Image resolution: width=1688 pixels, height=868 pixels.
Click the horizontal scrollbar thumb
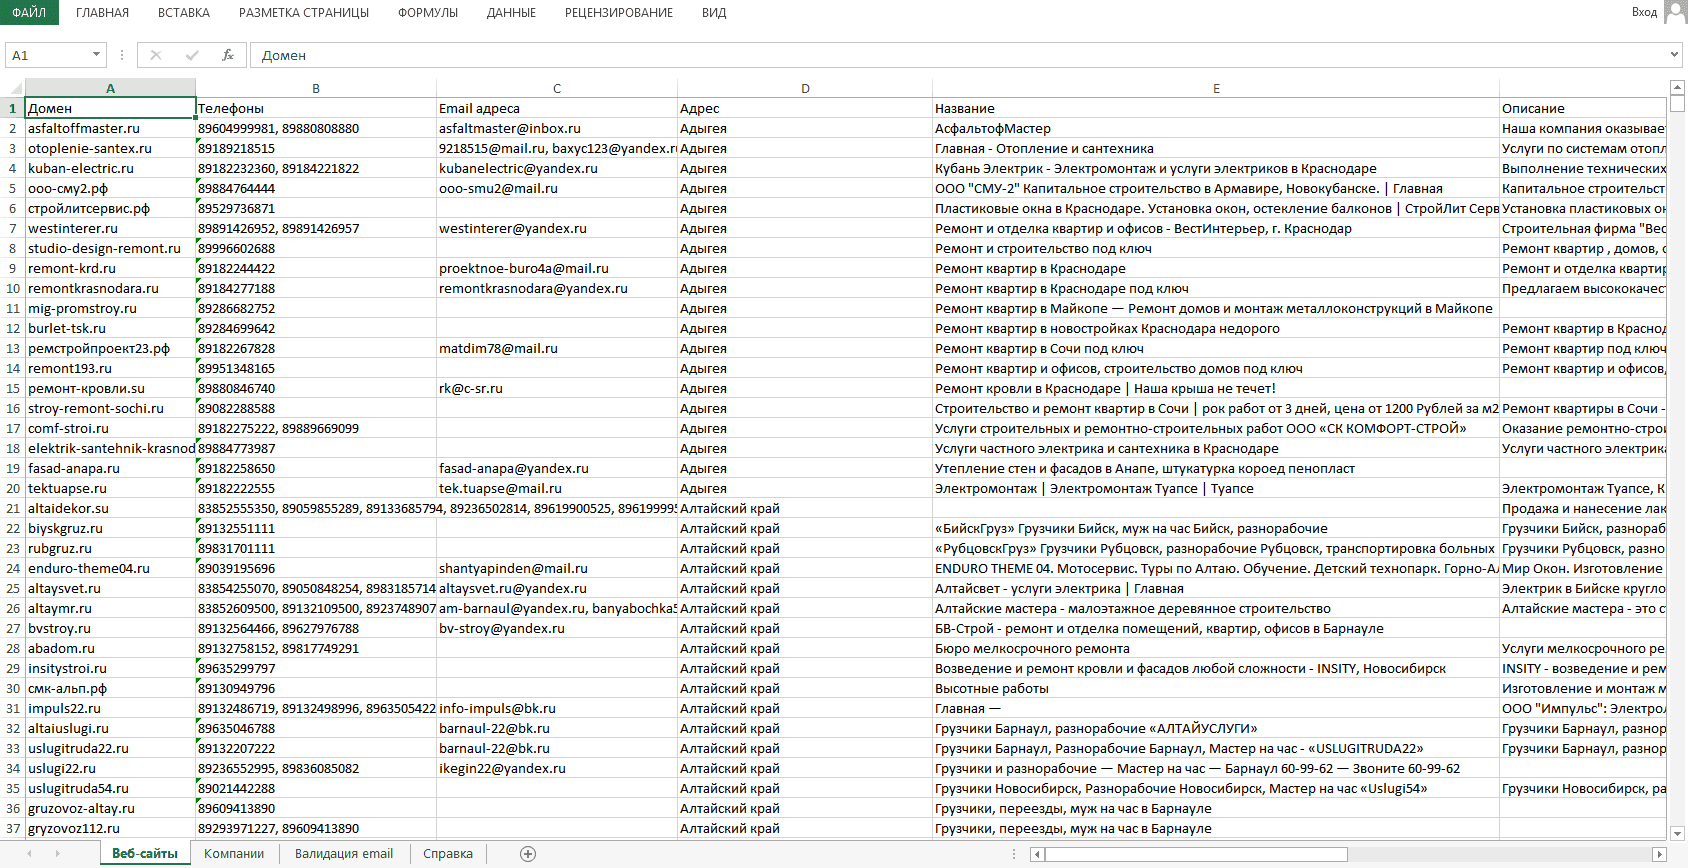1196,854
